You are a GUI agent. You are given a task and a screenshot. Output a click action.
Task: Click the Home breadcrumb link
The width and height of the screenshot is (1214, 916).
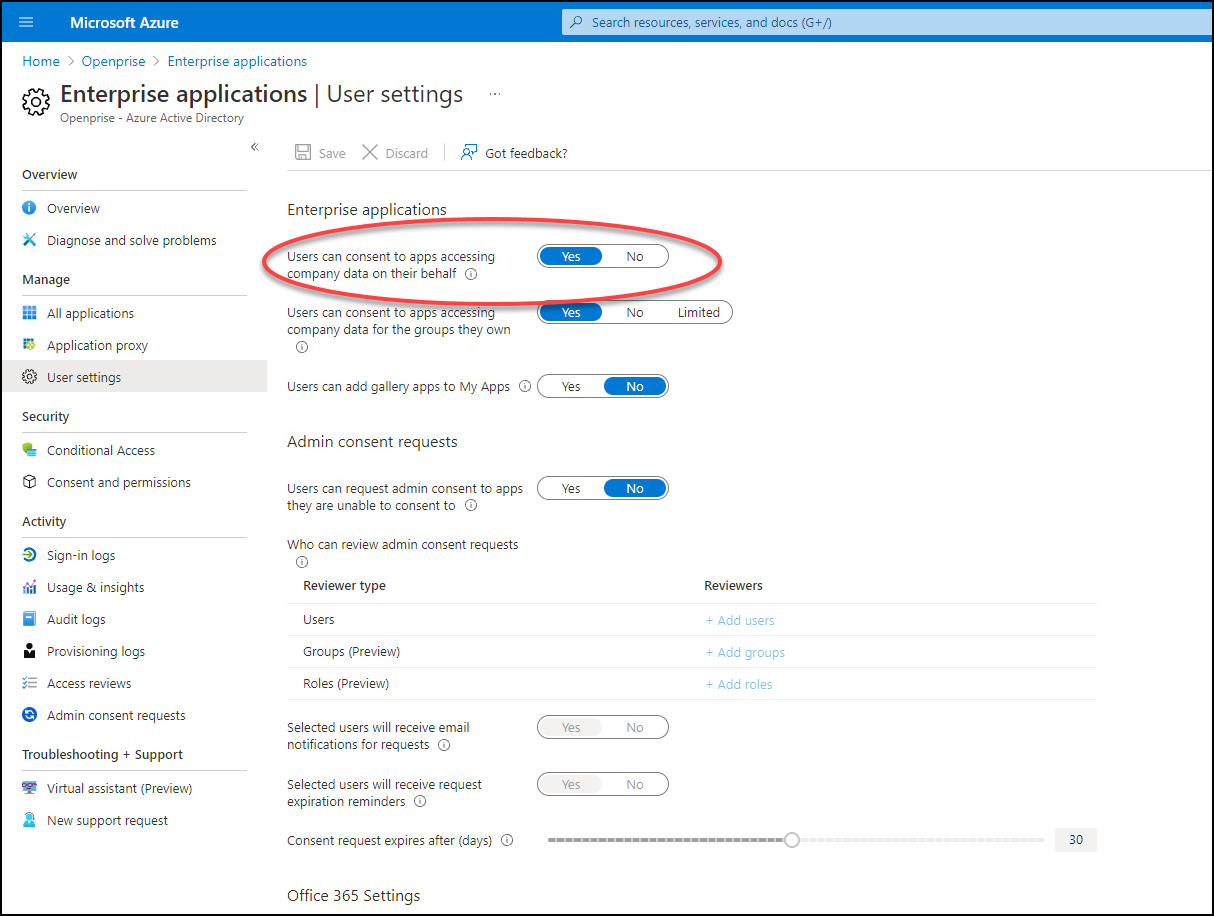(x=41, y=61)
